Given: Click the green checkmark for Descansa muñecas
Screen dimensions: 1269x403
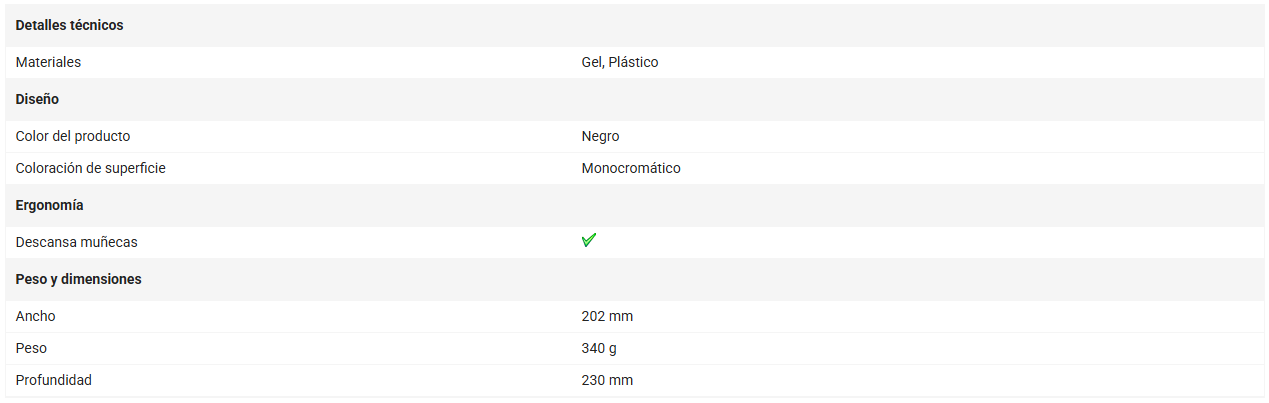Looking at the screenshot, I should [x=589, y=240].
